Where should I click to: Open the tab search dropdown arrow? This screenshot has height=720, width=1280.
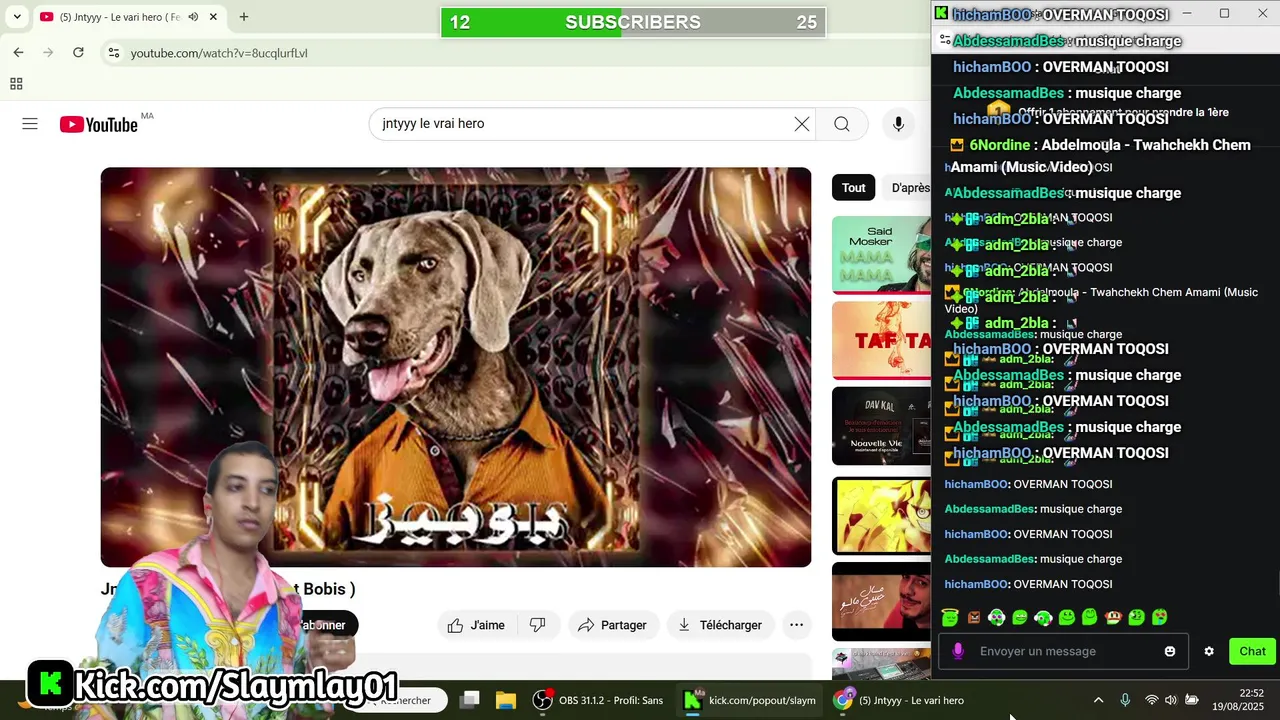[17, 17]
